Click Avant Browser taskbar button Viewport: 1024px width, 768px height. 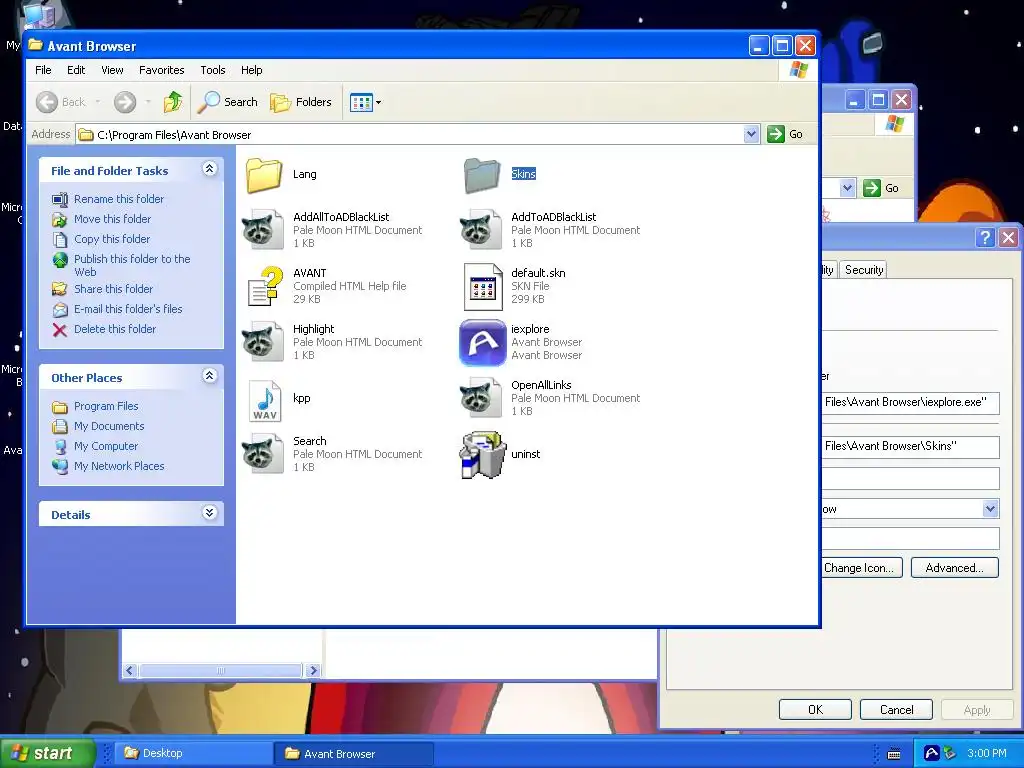point(353,754)
